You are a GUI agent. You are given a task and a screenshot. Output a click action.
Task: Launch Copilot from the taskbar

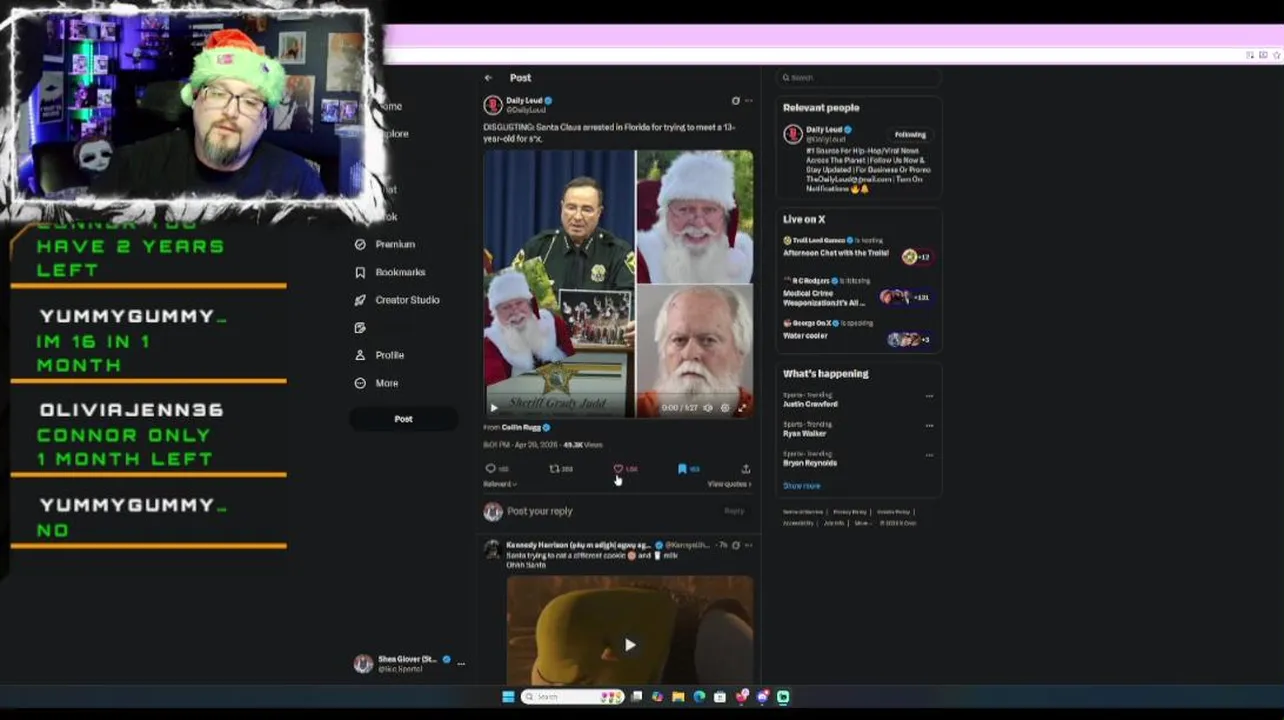[657, 697]
